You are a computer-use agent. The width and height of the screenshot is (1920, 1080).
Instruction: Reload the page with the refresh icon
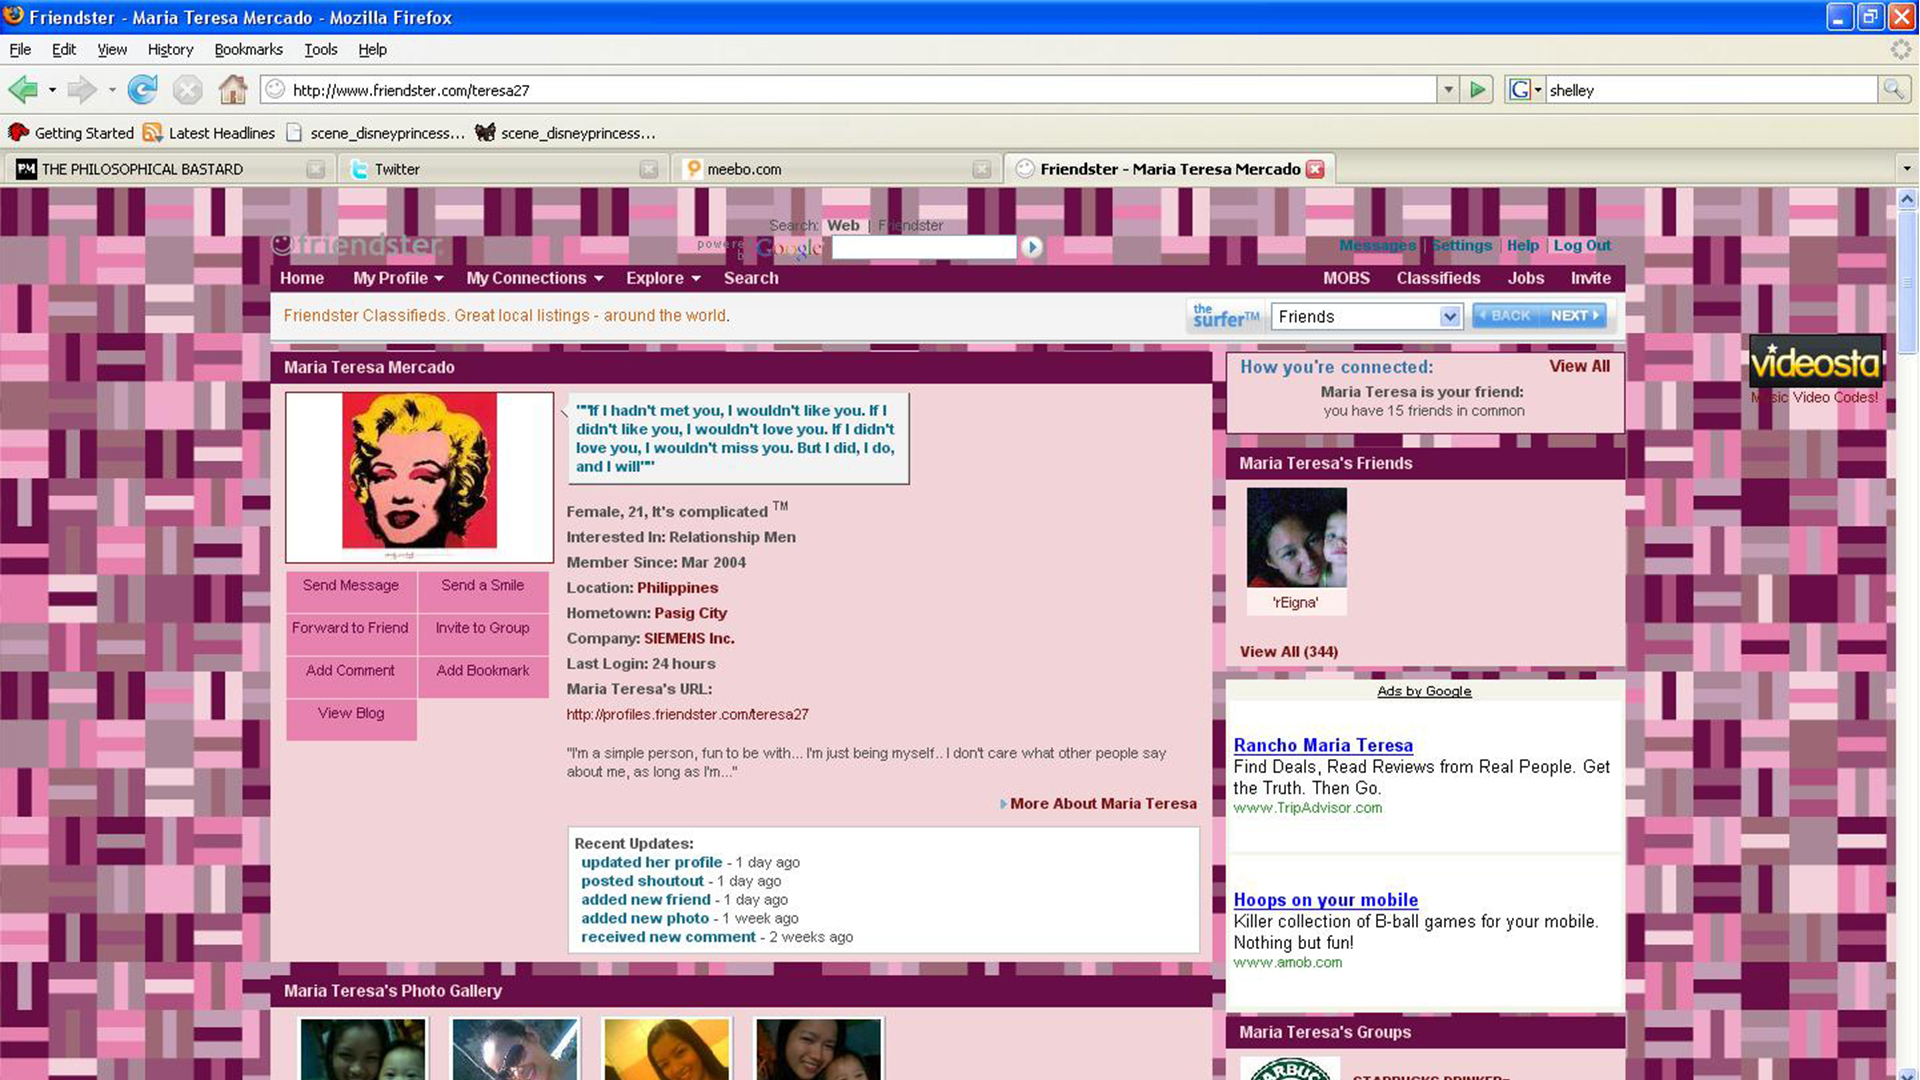[x=142, y=90]
